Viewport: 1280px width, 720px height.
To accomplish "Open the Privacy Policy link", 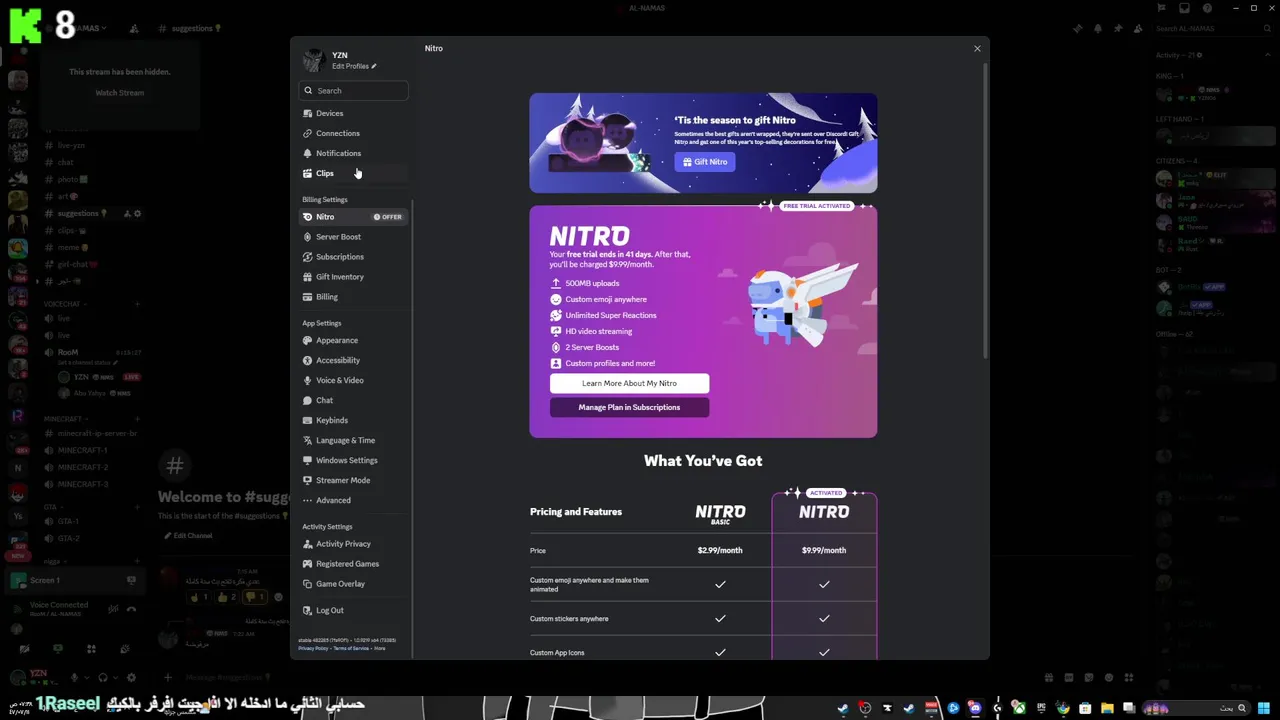I will point(313,648).
